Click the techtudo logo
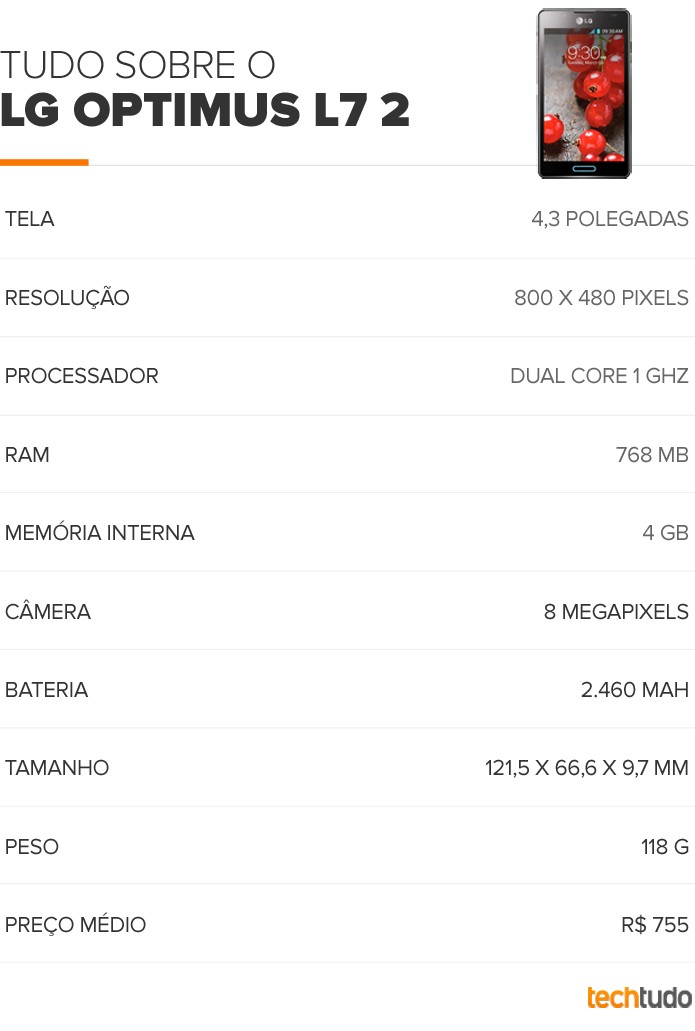This screenshot has width=695, height=1031. click(x=639, y=997)
